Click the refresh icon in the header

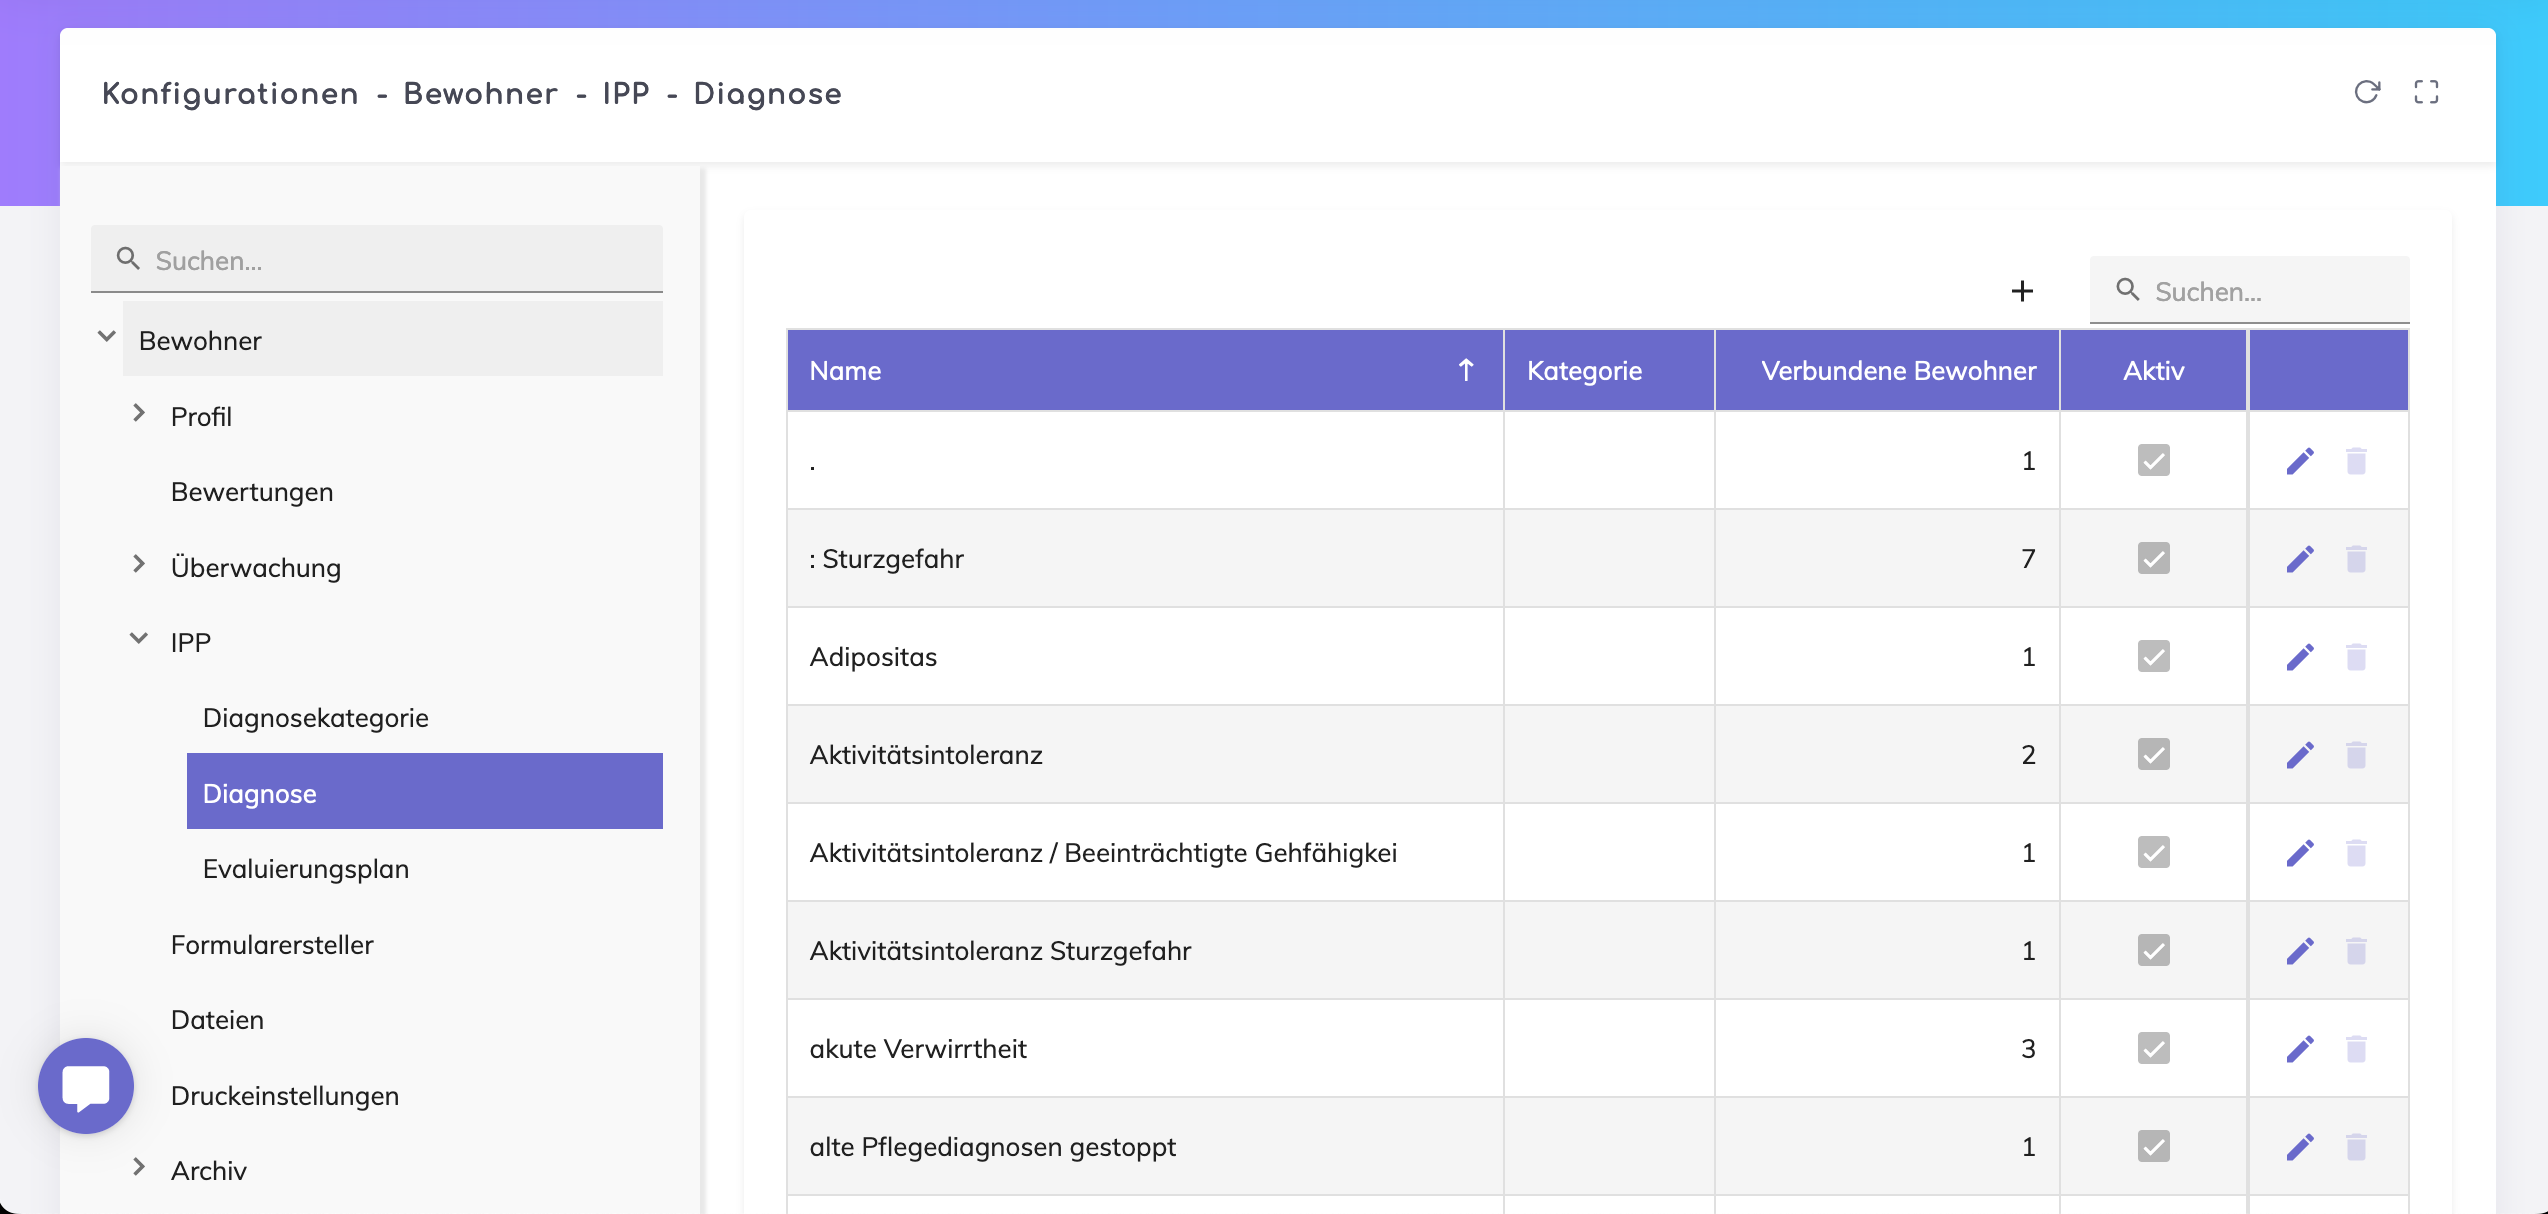click(x=2367, y=92)
